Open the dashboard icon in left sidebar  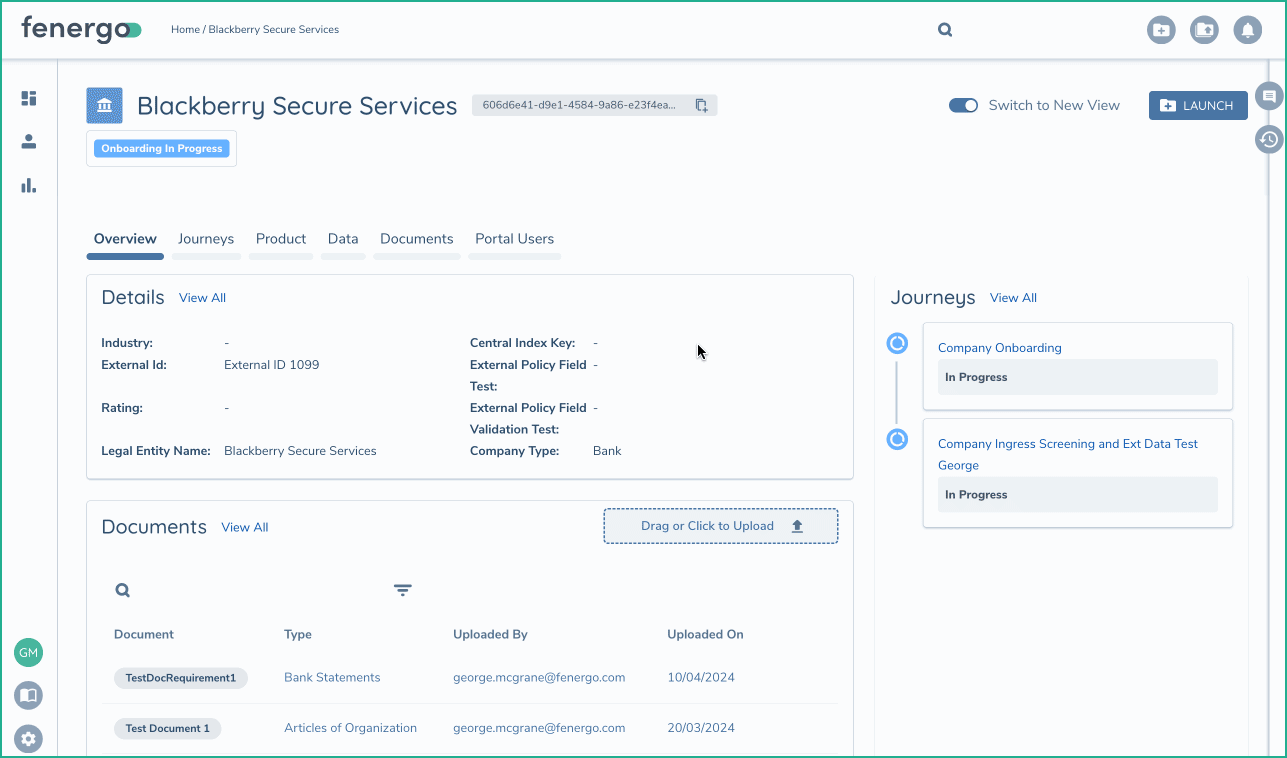[29, 98]
